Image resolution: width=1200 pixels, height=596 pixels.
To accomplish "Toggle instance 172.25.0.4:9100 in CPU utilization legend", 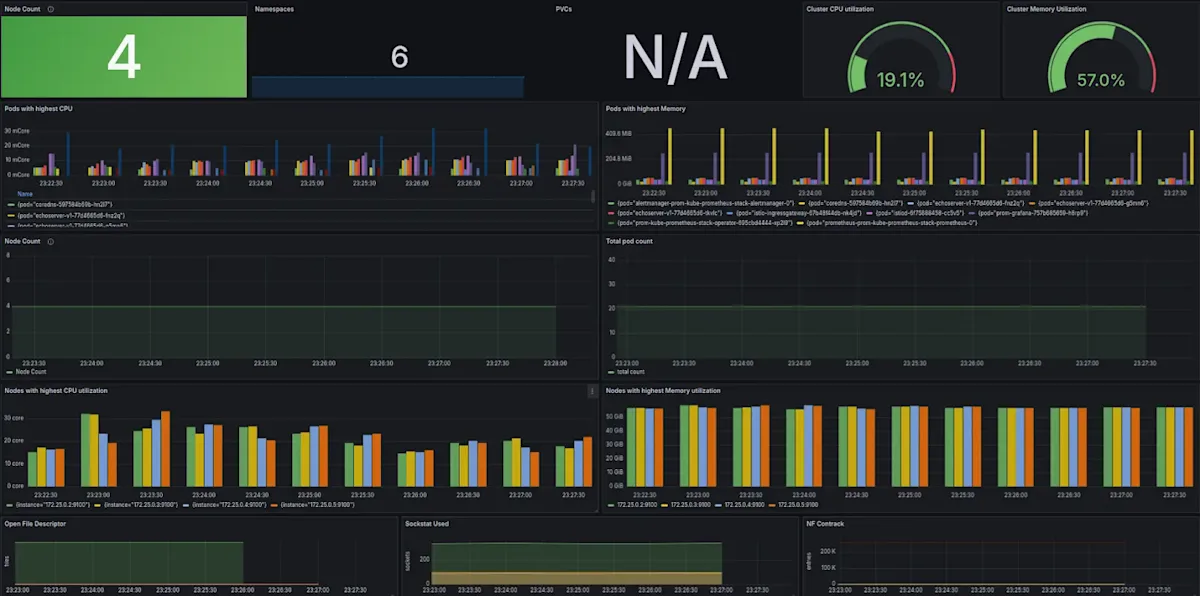I will point(224,504).
